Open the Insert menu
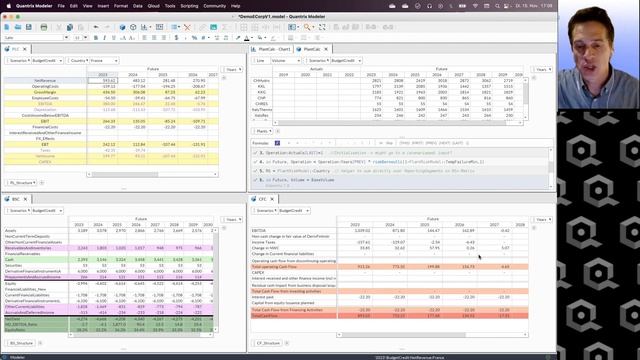This screenshot has width=640, height=360. tap(103, 6)
